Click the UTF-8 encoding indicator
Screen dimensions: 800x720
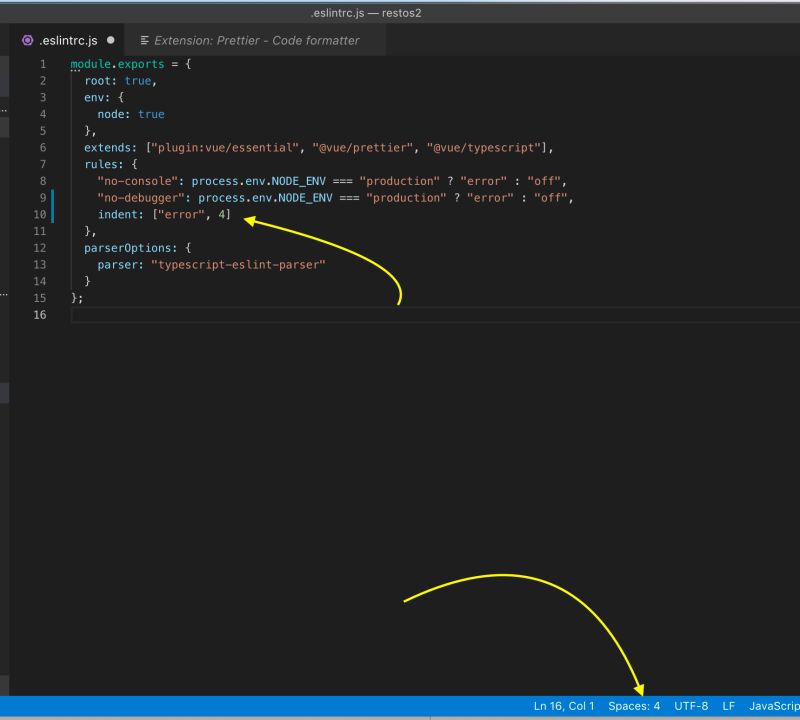(x=692, y=705)
